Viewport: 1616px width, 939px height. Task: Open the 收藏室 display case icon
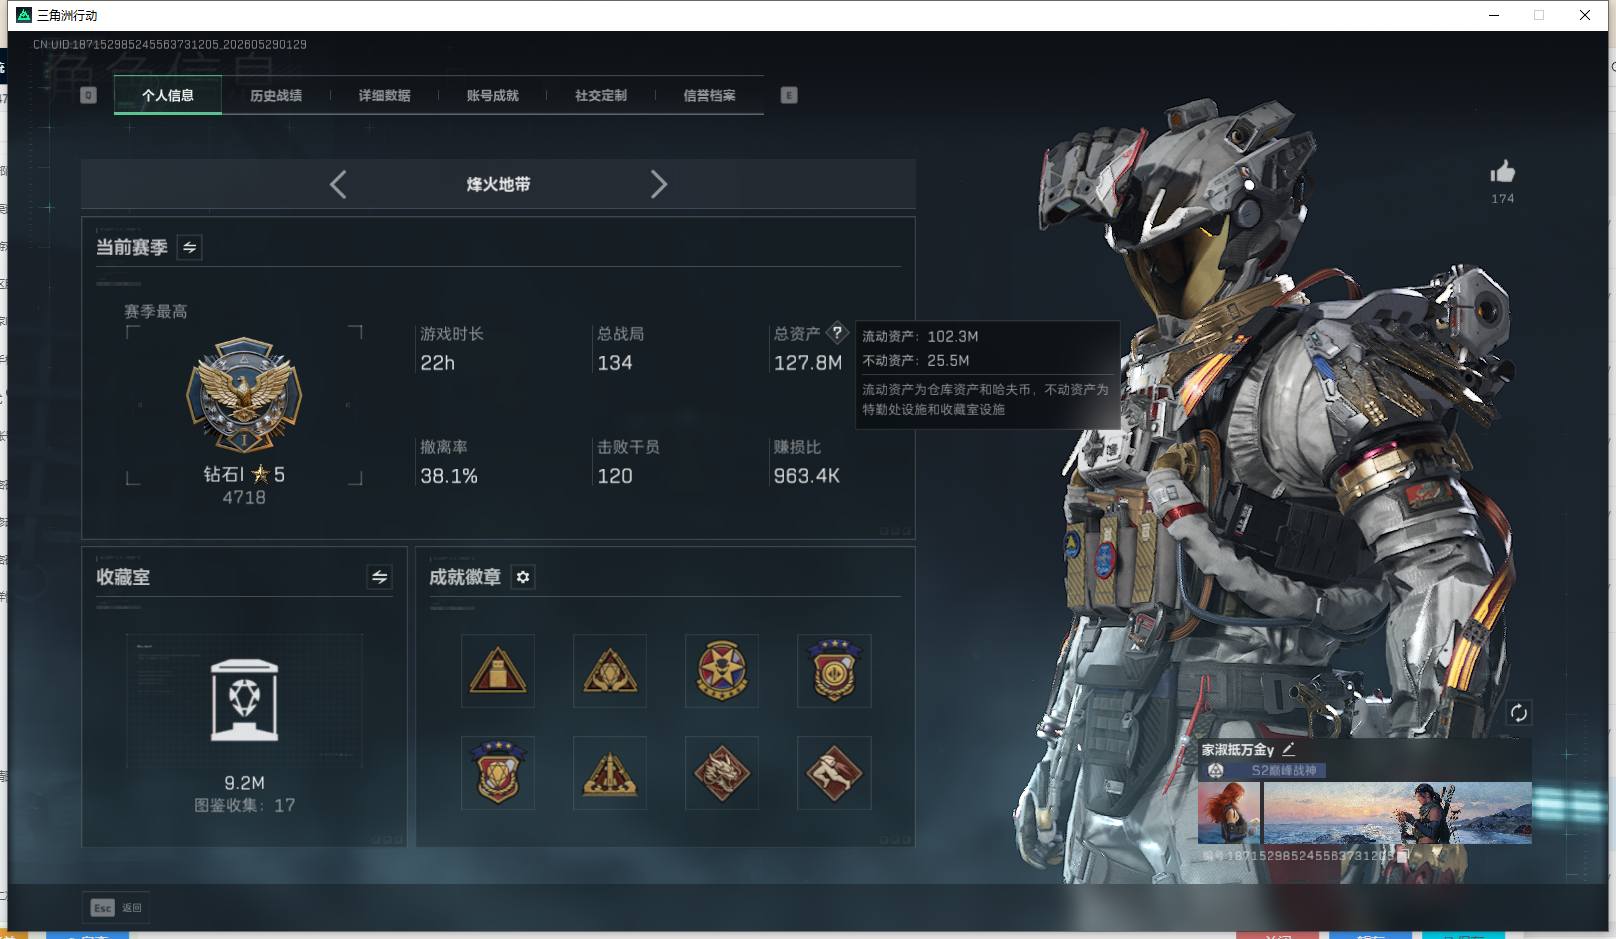click(x=244, y=700)
